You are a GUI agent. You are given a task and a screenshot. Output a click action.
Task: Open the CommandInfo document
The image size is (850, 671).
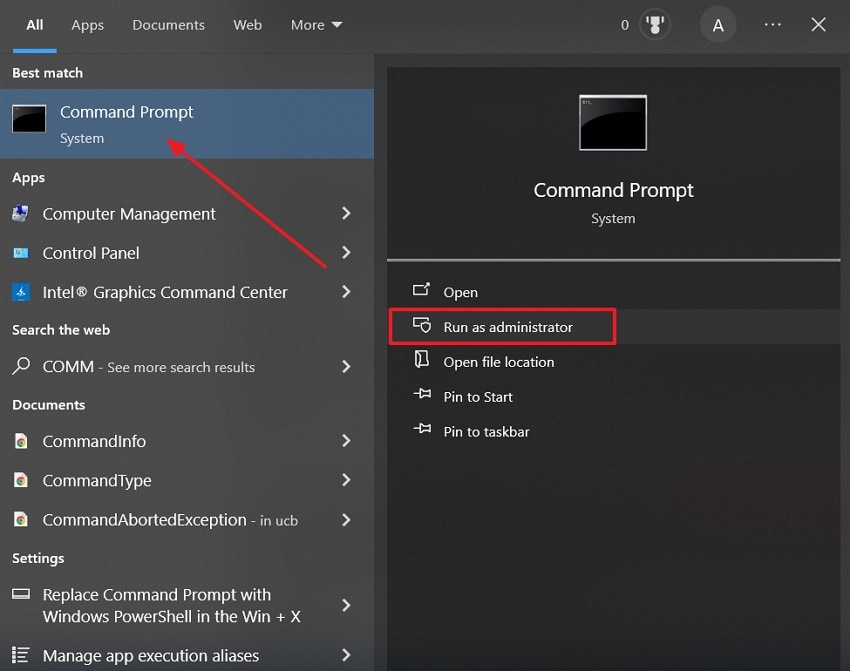186,441
